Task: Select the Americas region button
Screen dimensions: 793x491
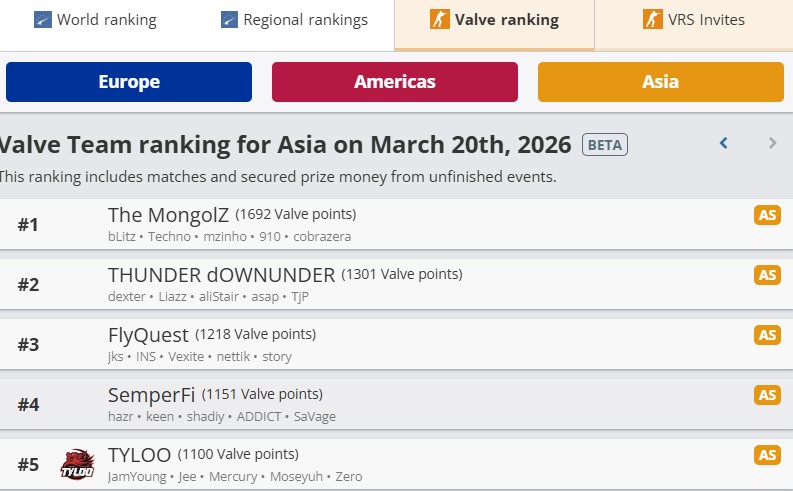Action: (x=395, y=82)
